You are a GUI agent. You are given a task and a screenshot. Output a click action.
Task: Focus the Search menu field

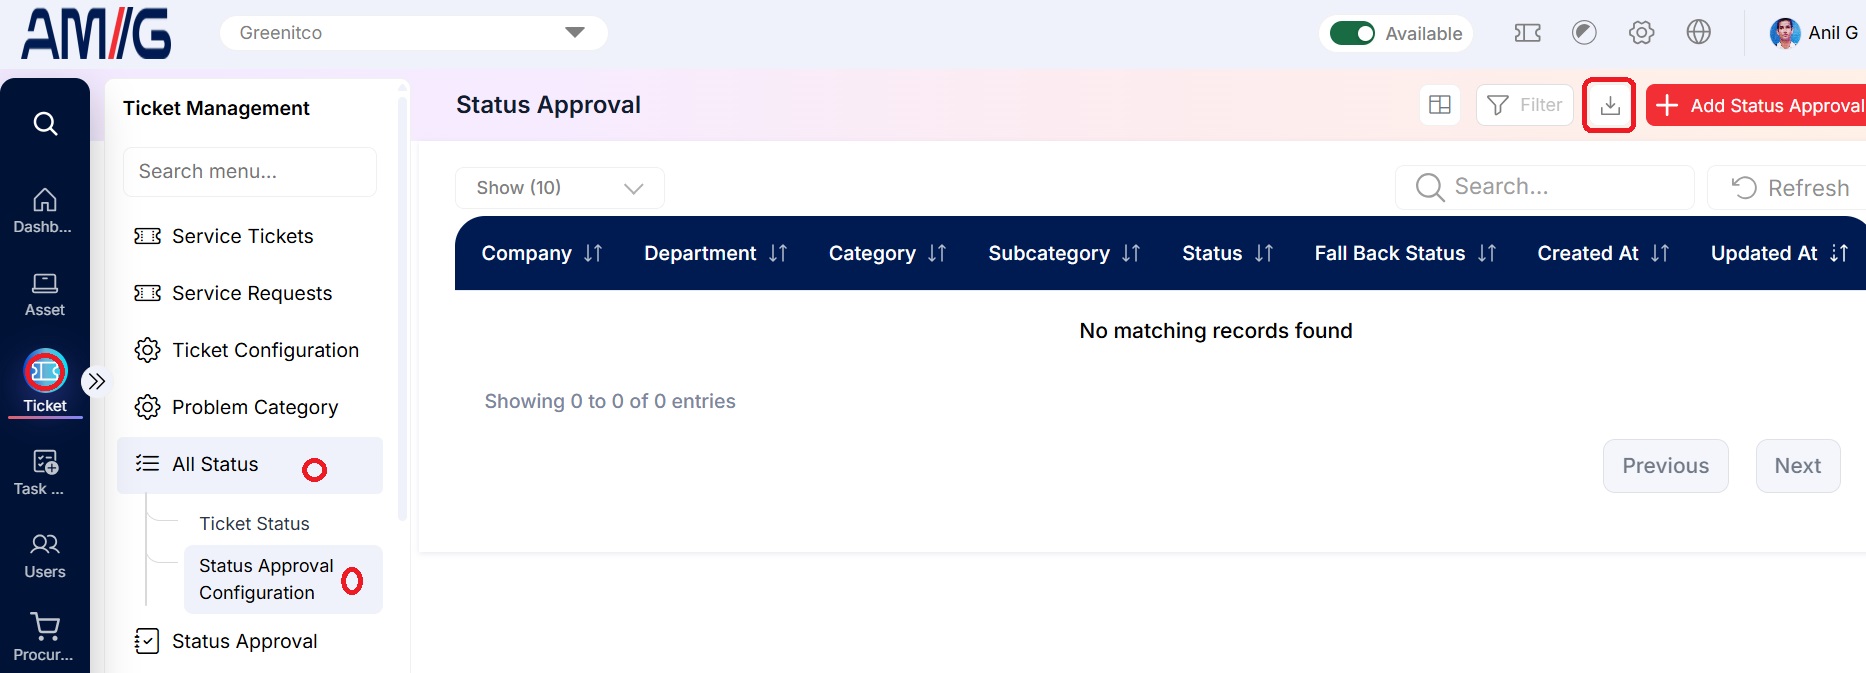[x=250, y=172]
